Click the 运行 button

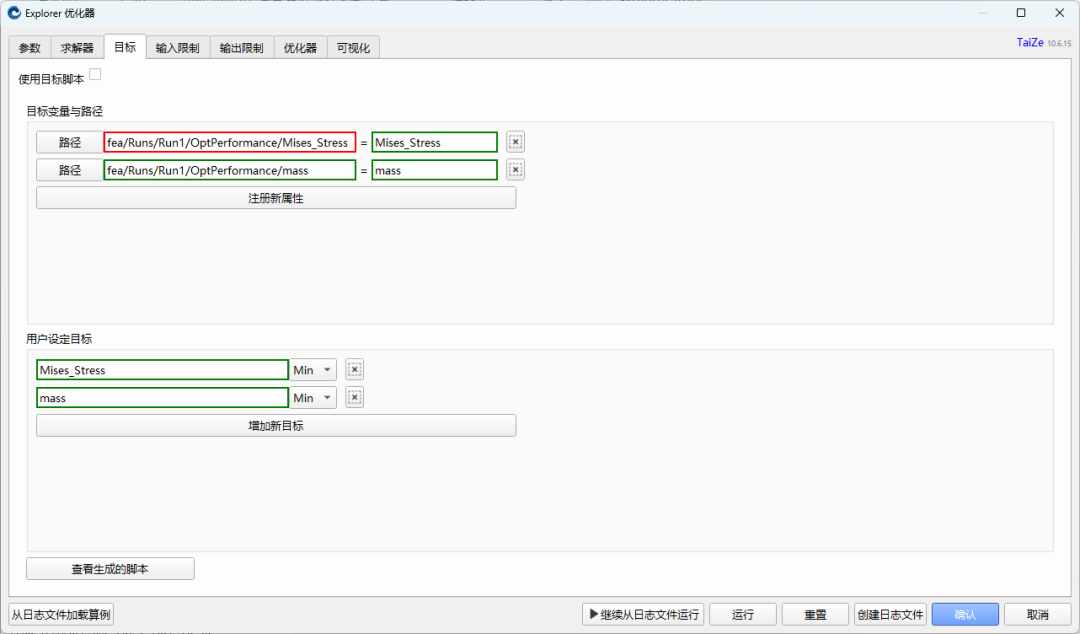(742, 614)
